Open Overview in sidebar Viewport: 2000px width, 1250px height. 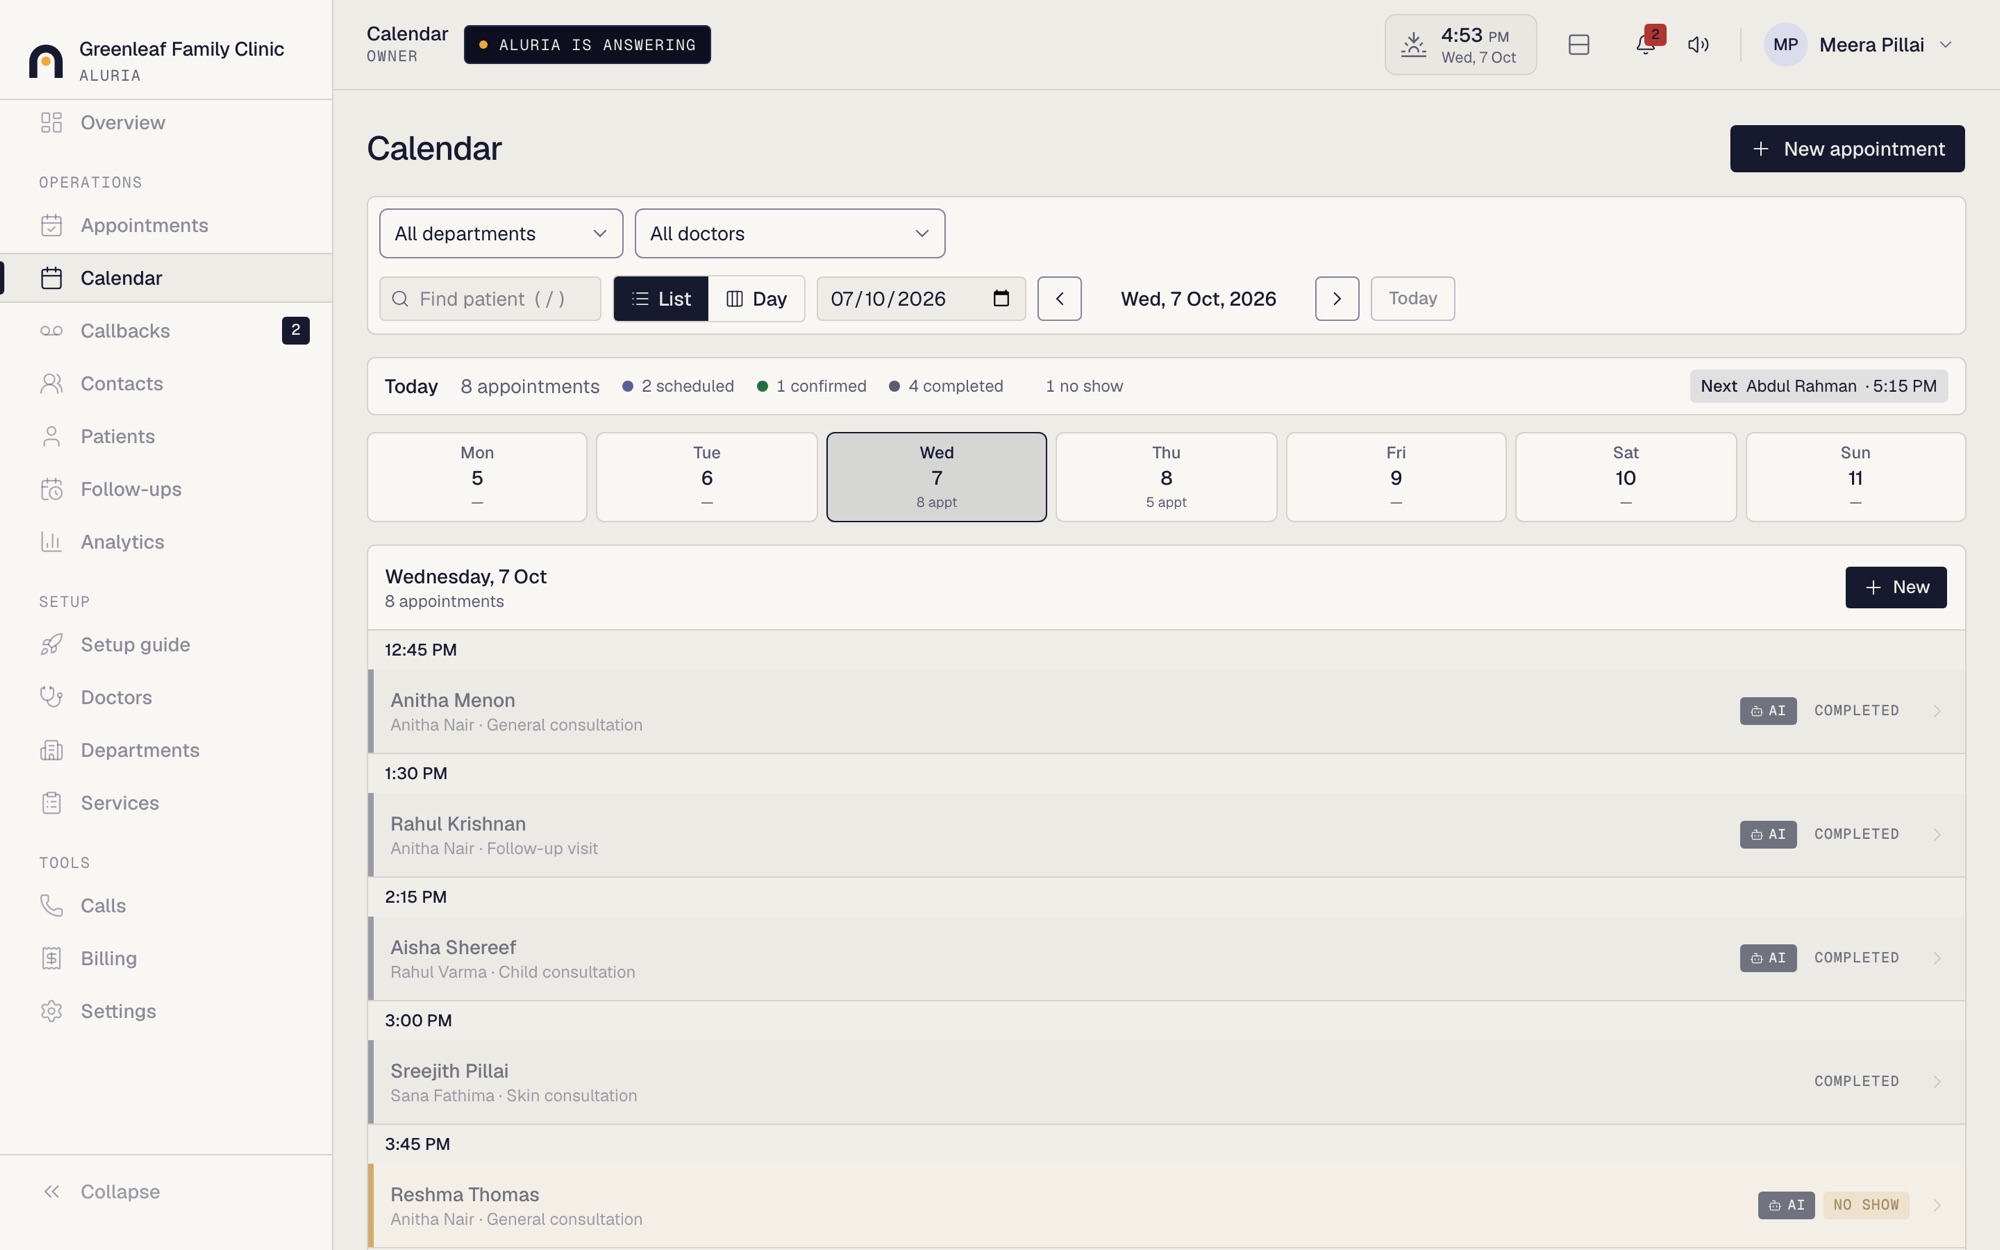[166, 122]
